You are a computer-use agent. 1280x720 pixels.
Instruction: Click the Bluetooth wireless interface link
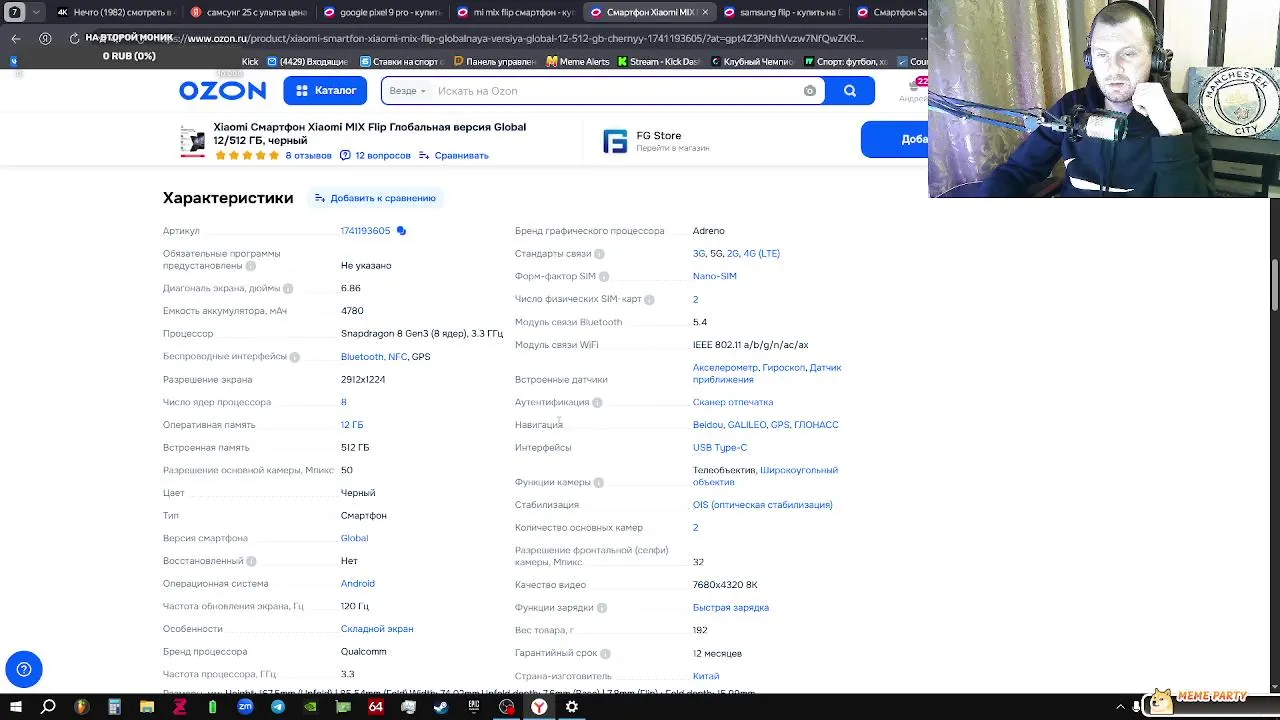[361, 357]
